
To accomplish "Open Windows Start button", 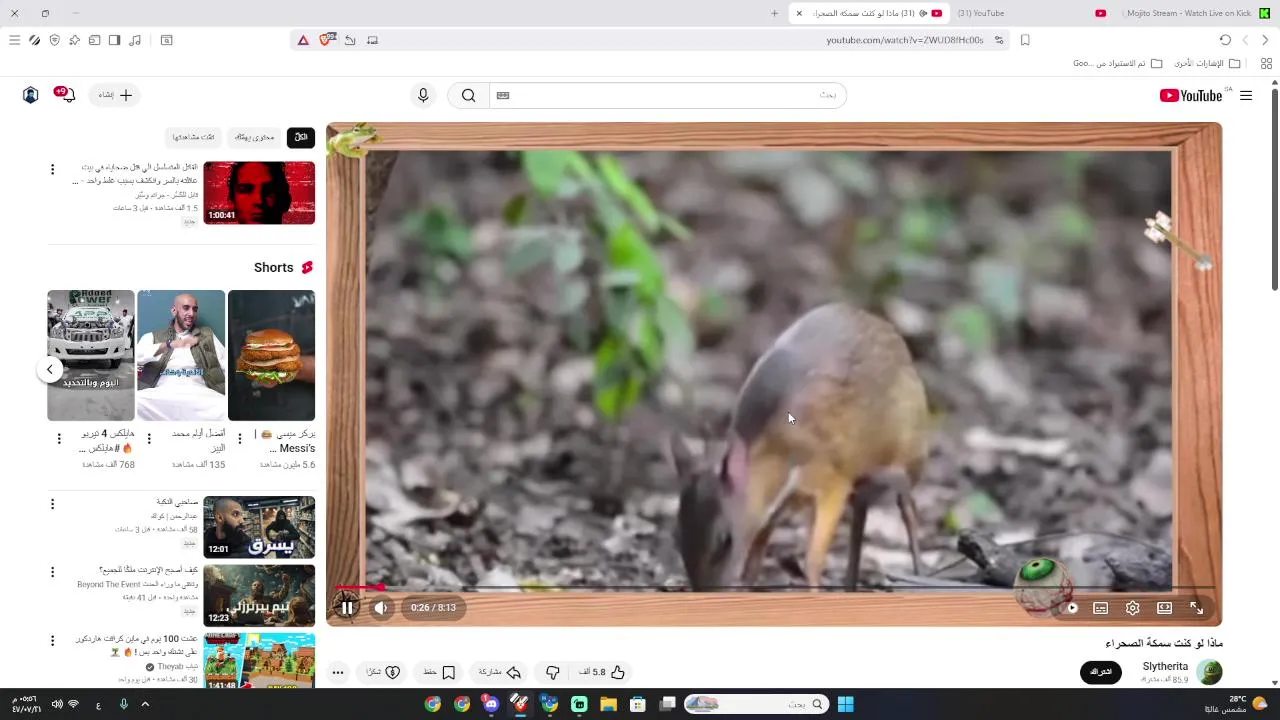I will 846,704.
